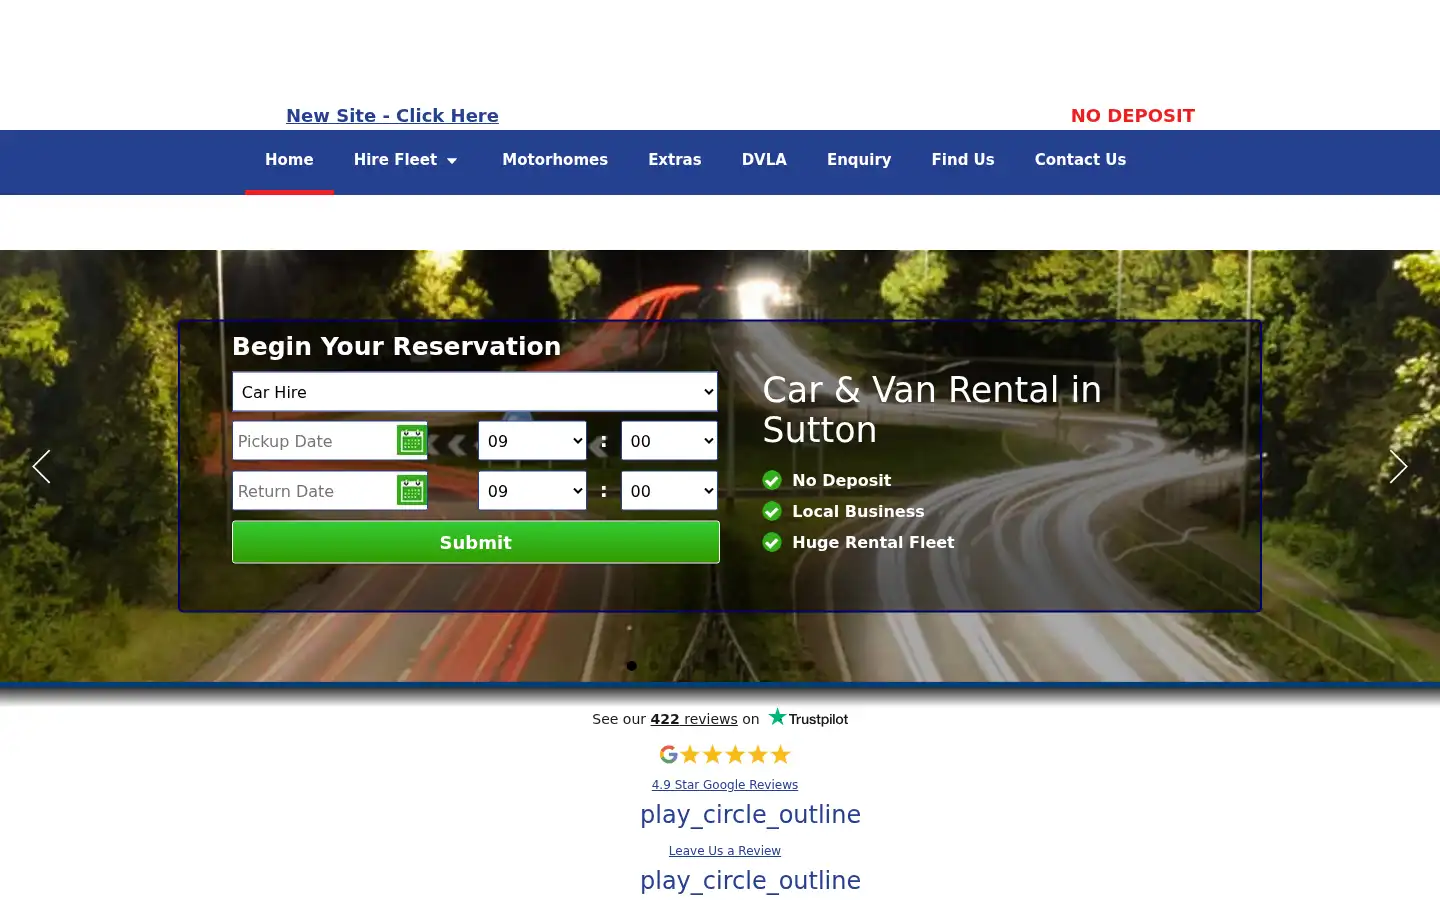This screenshot has height=900, width=1440.
Task: Click the Trustpilot logo
Action: 808,718
